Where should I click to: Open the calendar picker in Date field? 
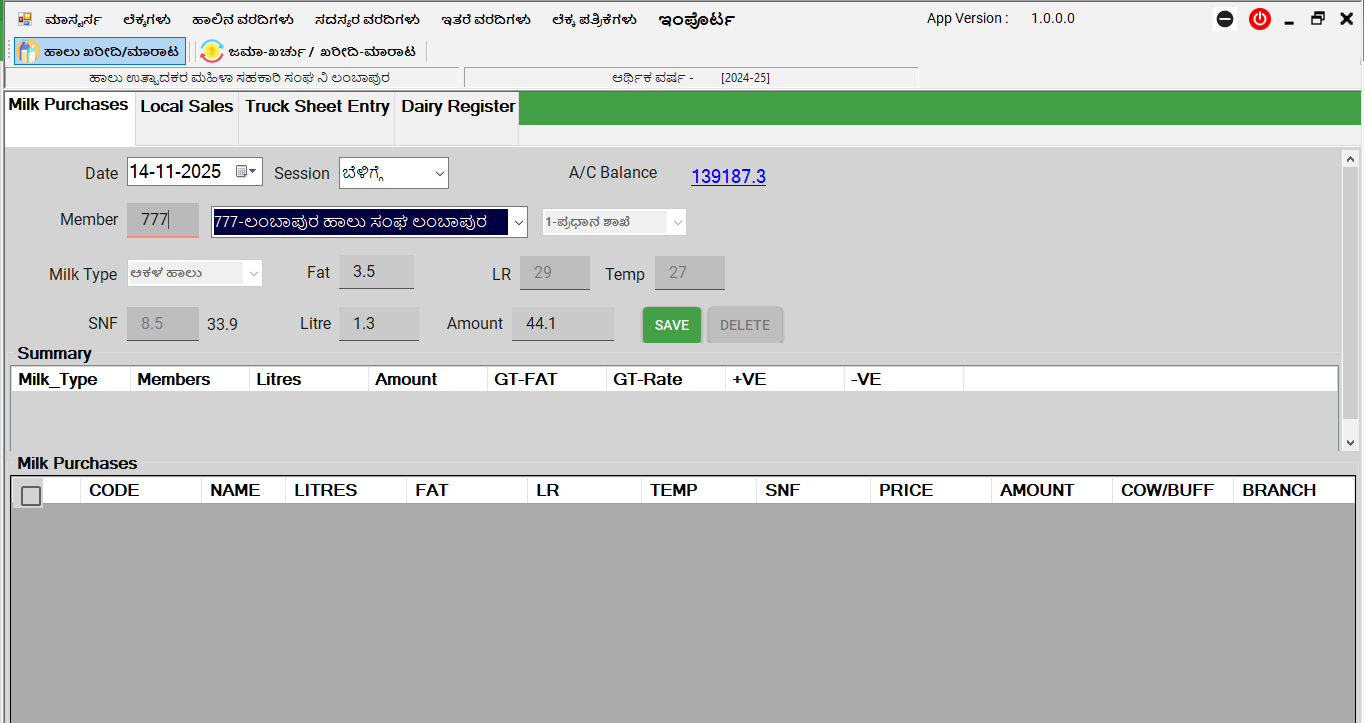(246, 172)
